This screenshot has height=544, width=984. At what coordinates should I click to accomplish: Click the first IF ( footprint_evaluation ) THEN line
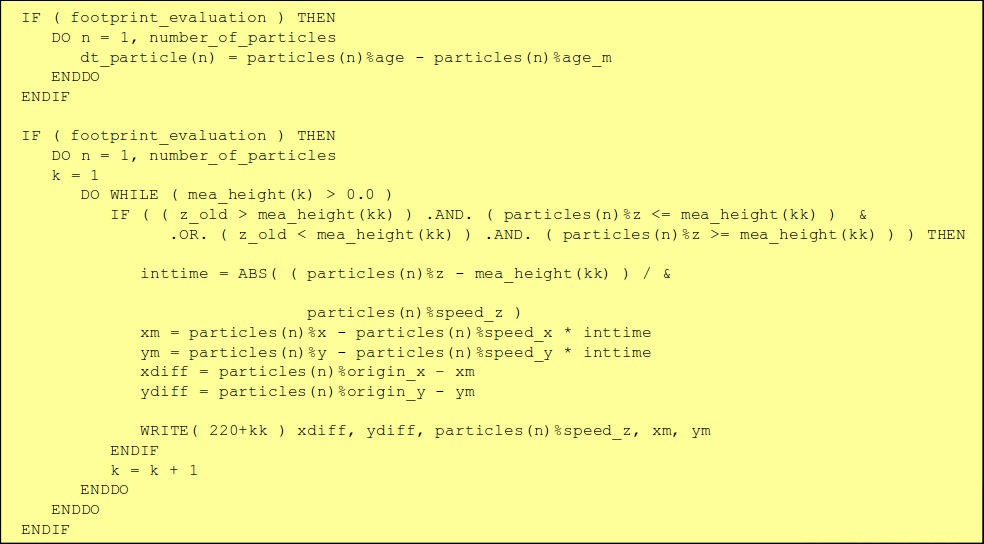[x=179, y=18]
